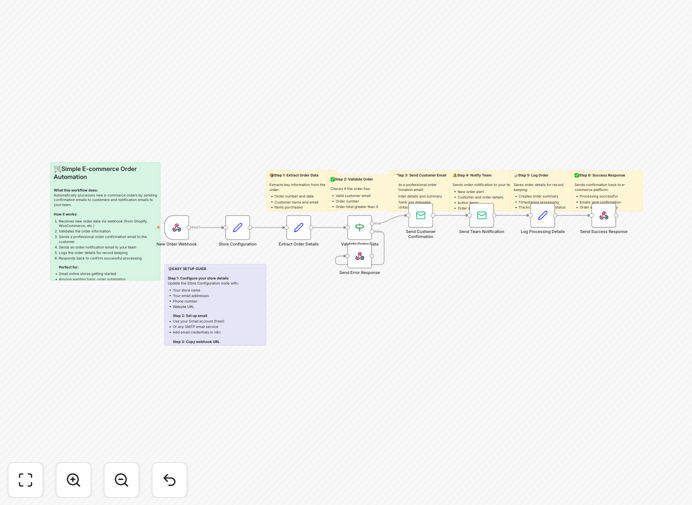Viewport: 692px width, 505px height.
Task: Click 'Step 2: Set up email' heading
Action: (x=190, y=316)
